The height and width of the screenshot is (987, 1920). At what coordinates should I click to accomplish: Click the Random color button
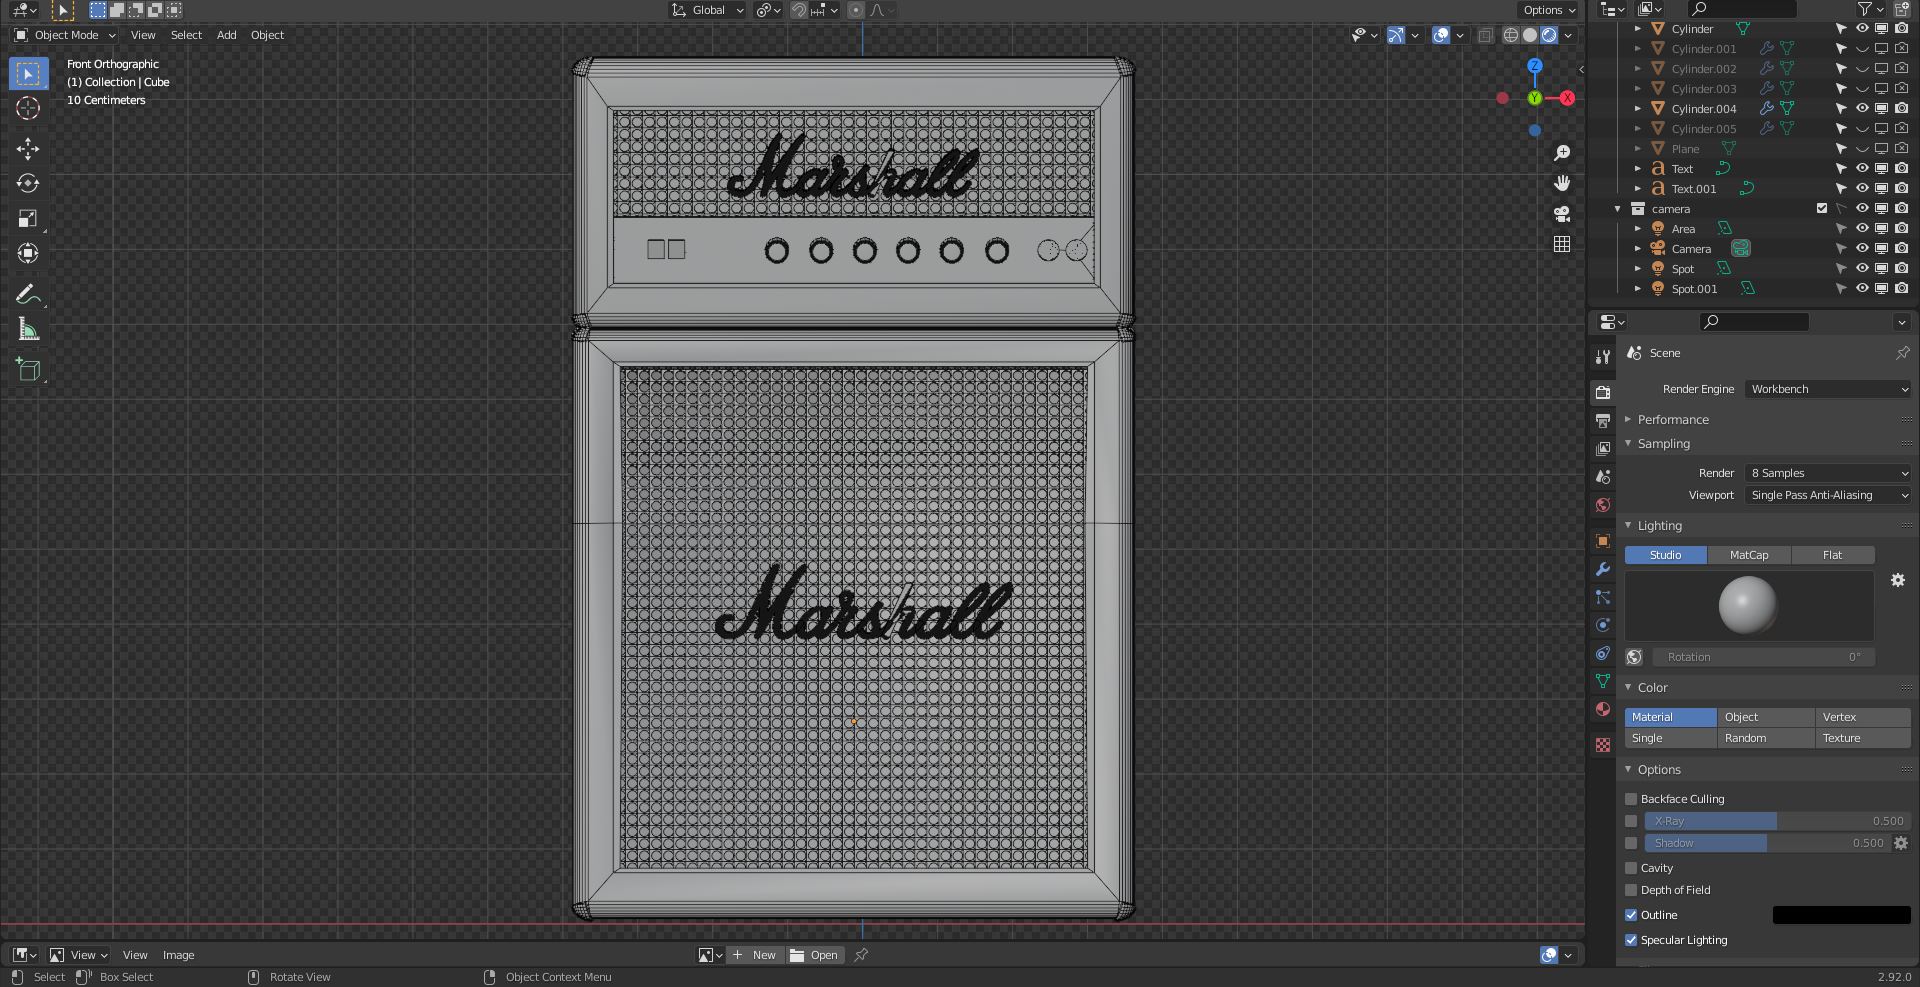click(1765, 738)
